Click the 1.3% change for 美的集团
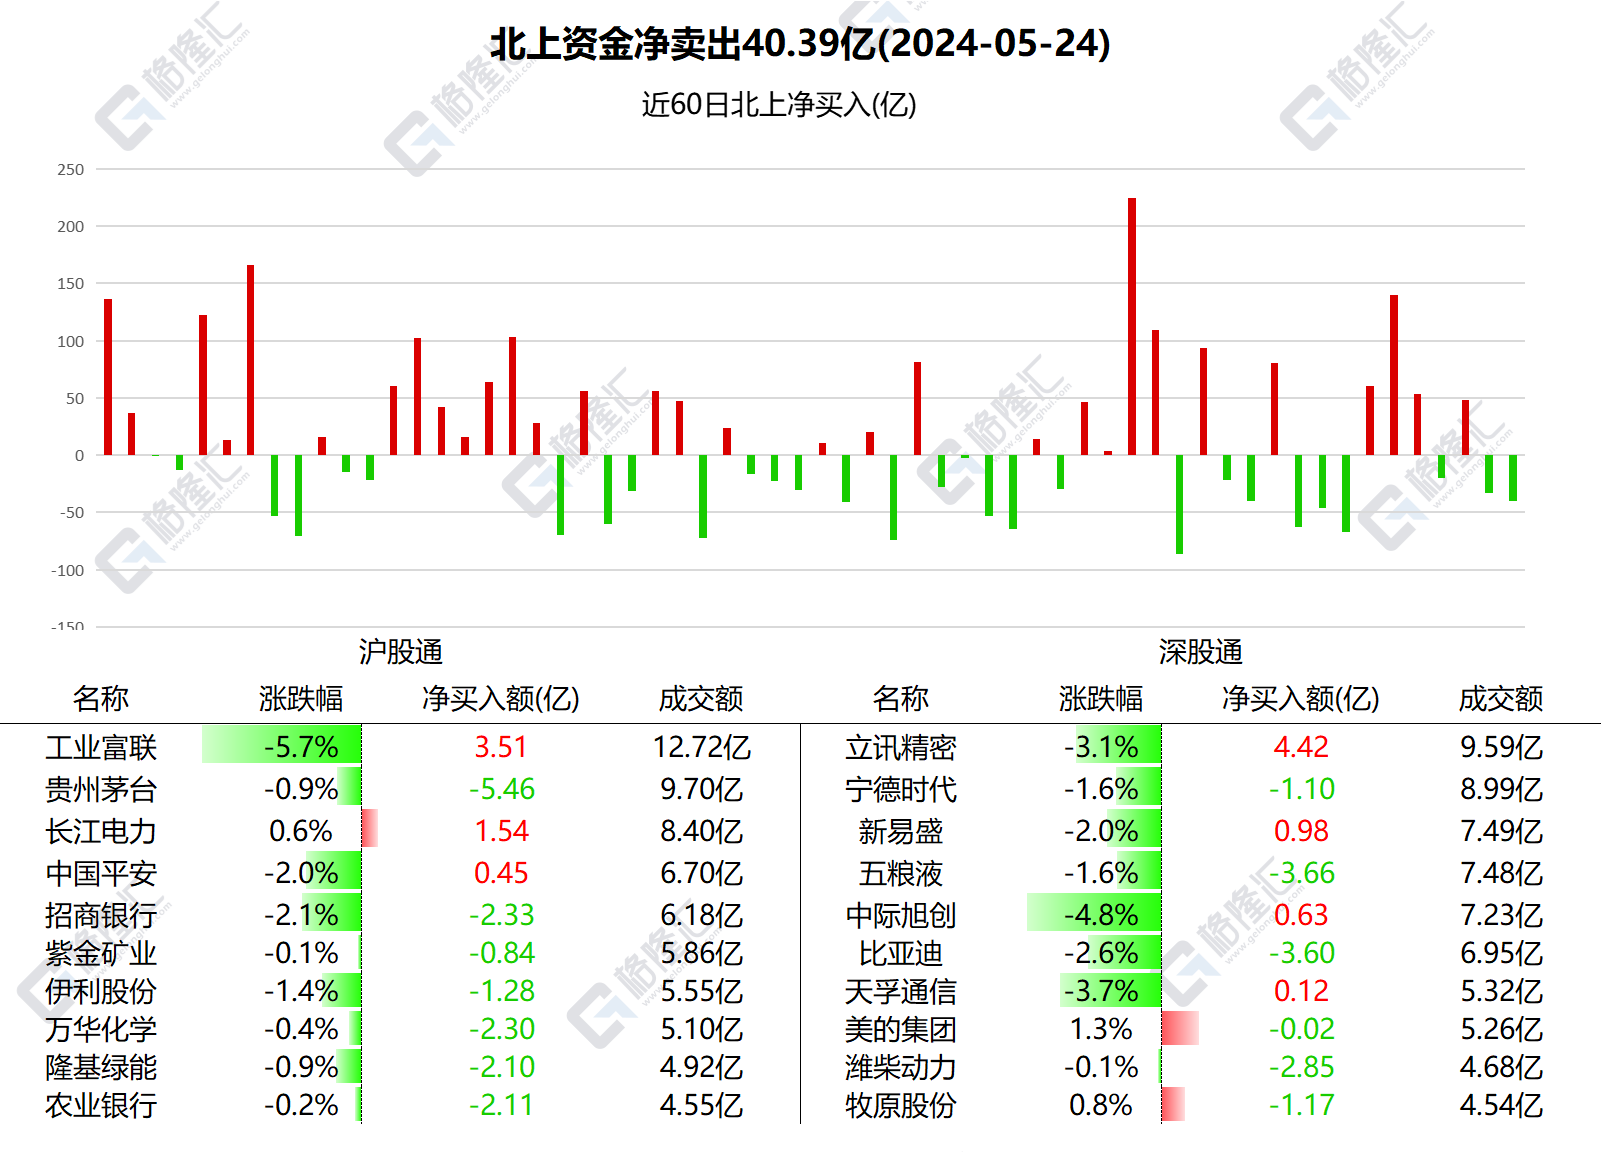This screenshot has height=1152, width=1602. tap(1101, 1029)
